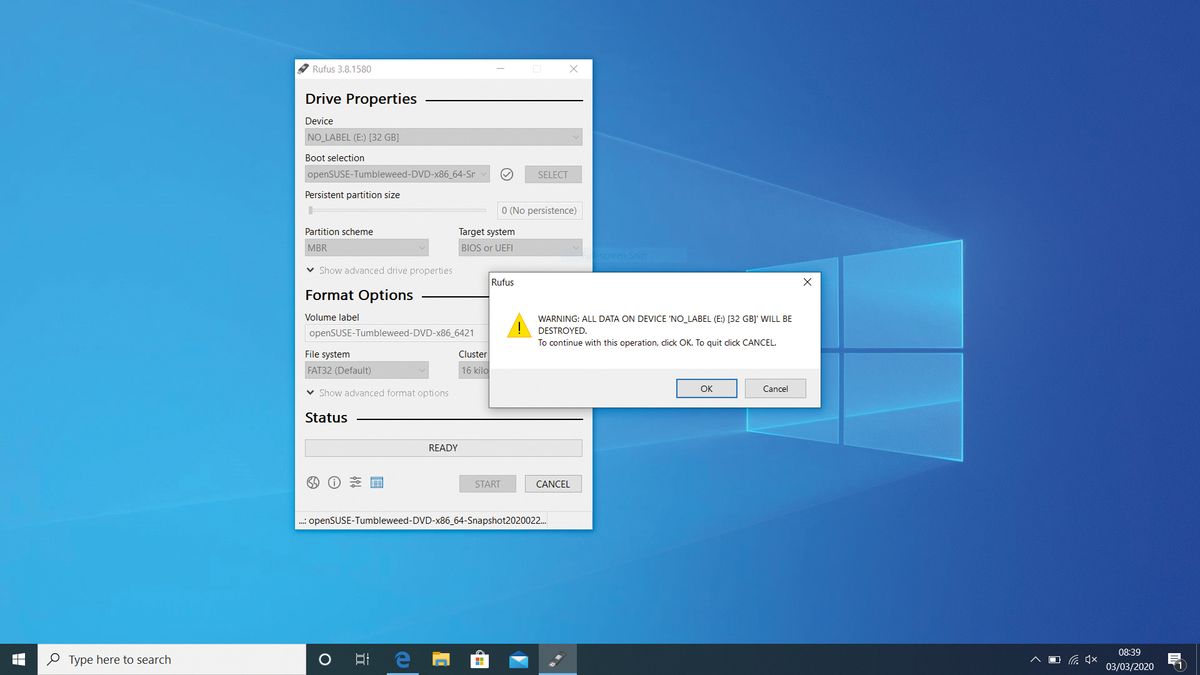
Task: Click OK to confirm the data destruction warning
Action: coord(706,388)
